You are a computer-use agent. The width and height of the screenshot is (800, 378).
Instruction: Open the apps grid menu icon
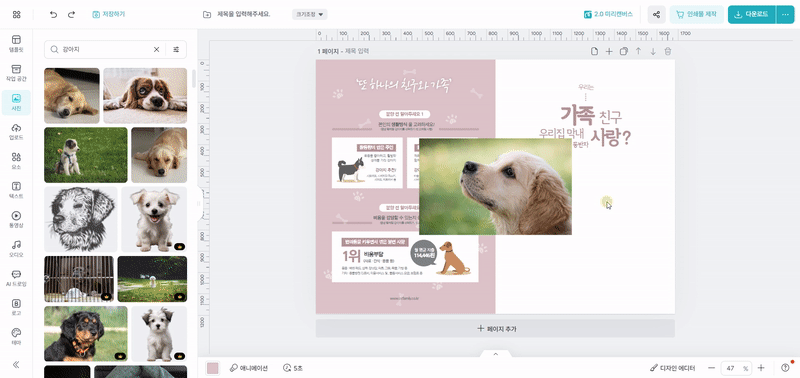coord(16,14)
